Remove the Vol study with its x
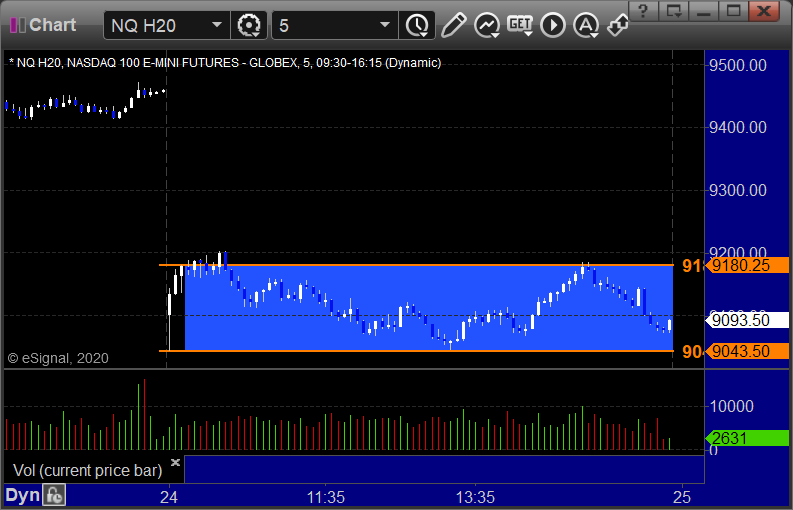Image resolution: width=793 pixels, height=510 pixels. point(175,462)
